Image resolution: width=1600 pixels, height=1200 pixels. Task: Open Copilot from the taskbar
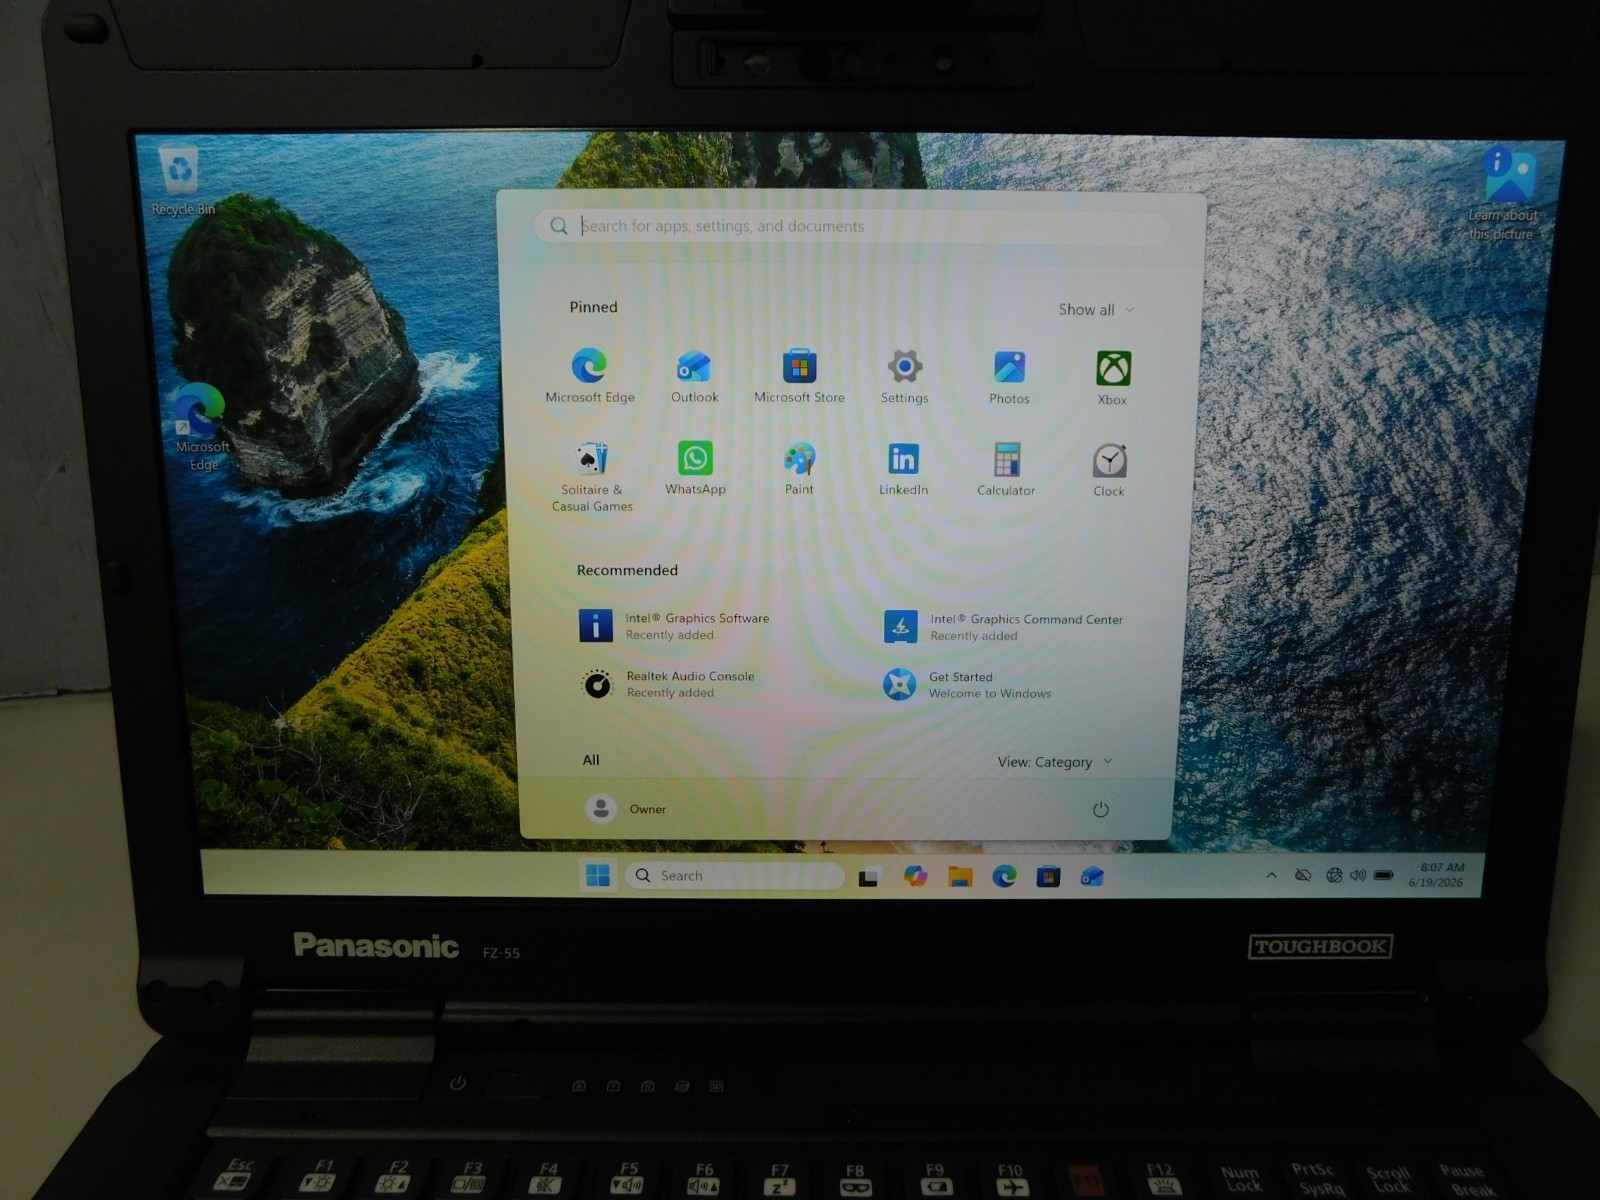[x=915, y=876]
